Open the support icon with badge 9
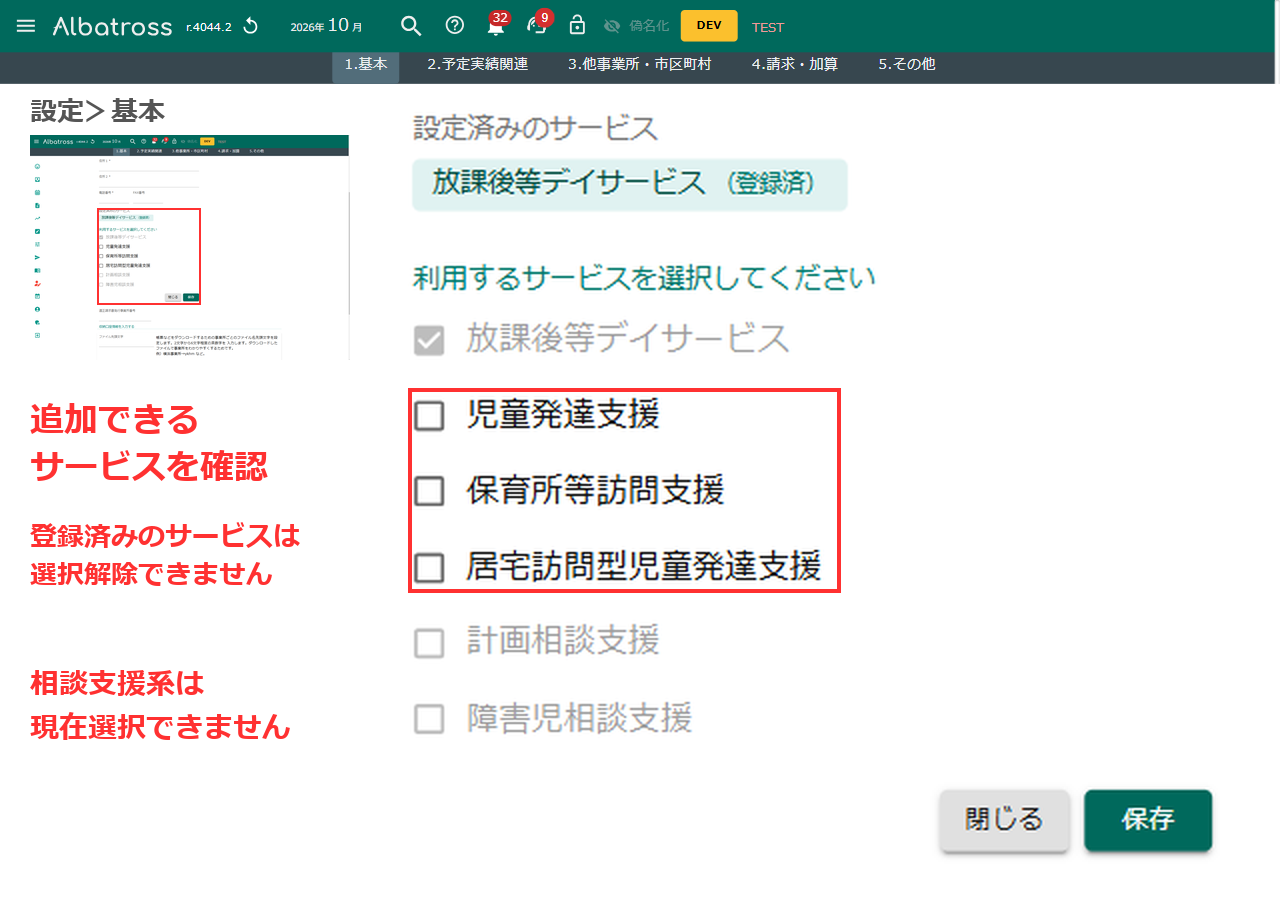Image resolution: width=1280 pixels, height=900 pixels. pos(538,25)
